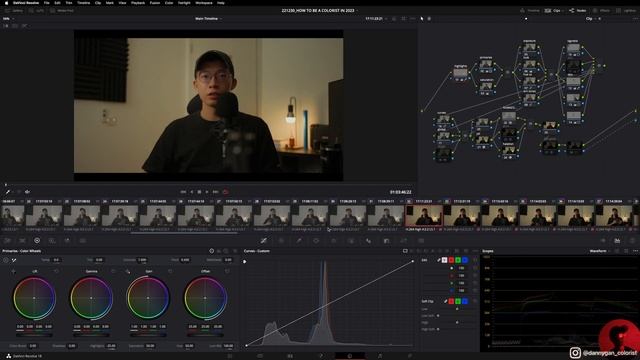This screenshot has width=640, height=360.
Task: Open the Sizing palette
Action: [404, 241]
